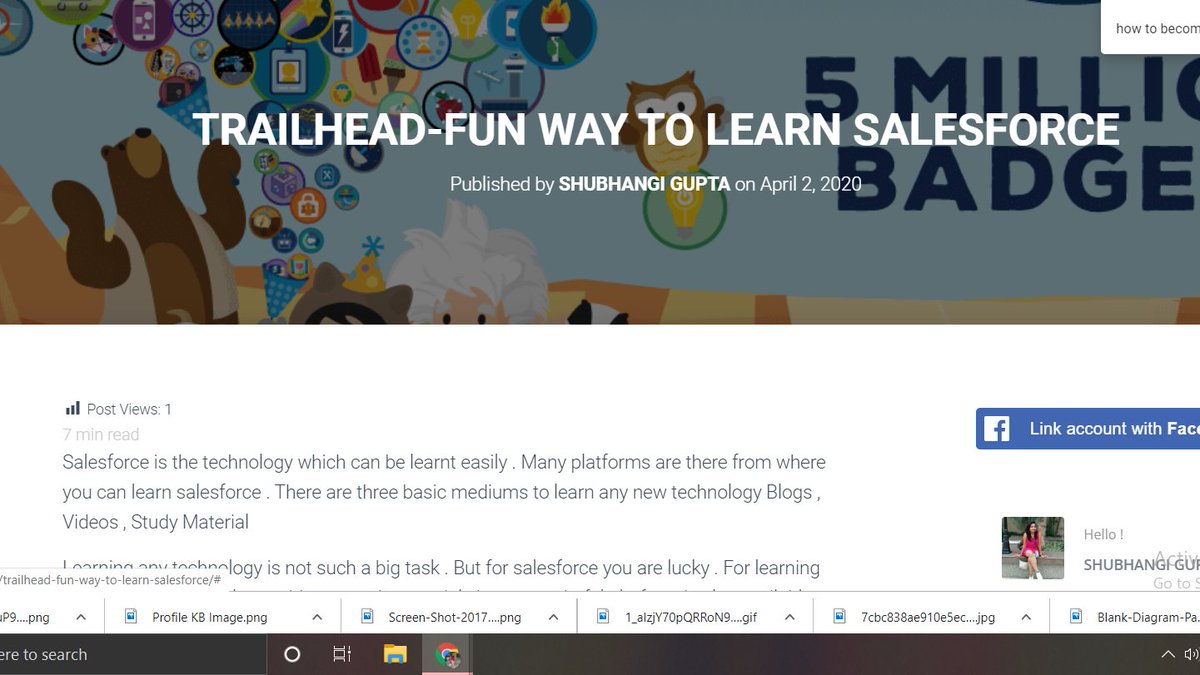Expand options for the first png download
The width and height of the screenshot is (1200, 675).
click(x=81, y=617)
